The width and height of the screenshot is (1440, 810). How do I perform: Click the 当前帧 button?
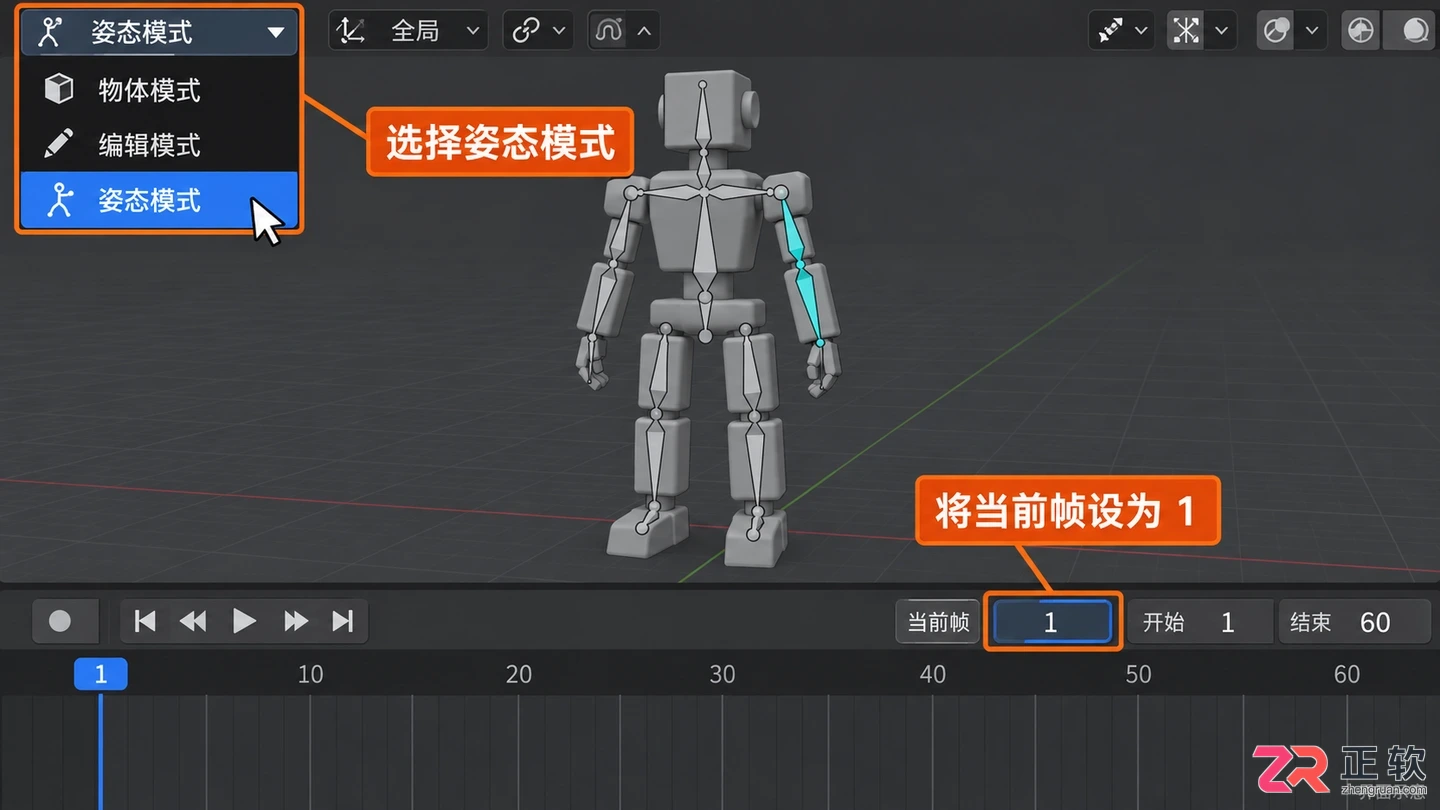(938, 622)
